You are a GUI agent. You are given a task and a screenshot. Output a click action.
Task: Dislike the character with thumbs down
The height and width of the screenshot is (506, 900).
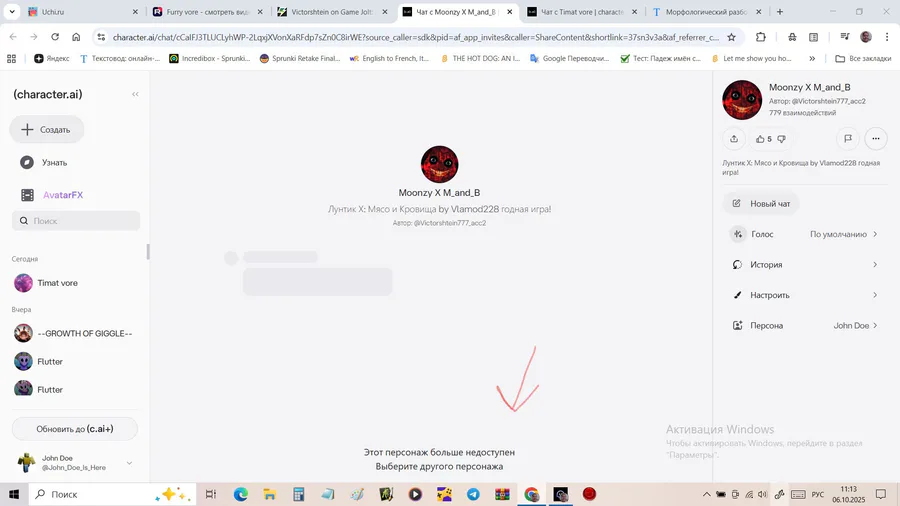click(x=781, y=139)
